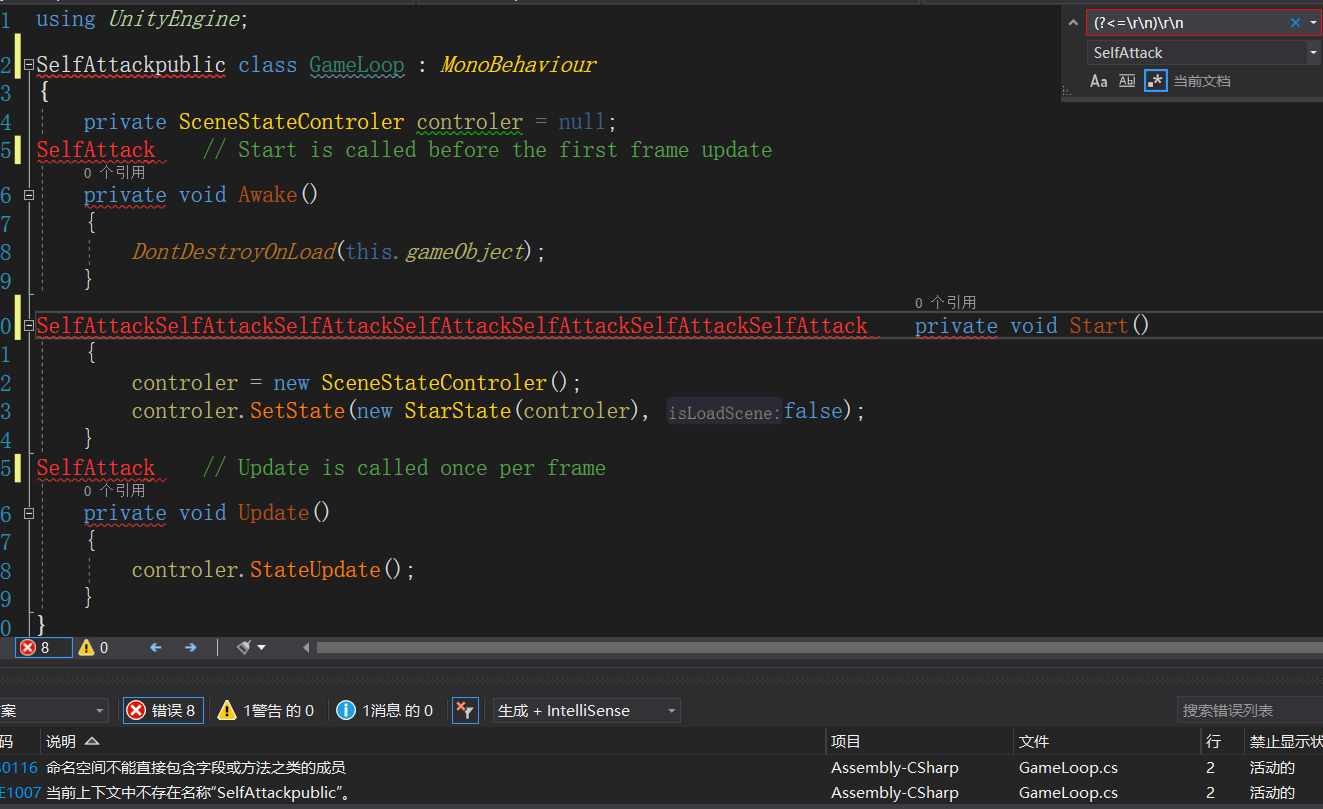
Task: Click the editor horizontal scrollbar track
Action: coord(819,648)
